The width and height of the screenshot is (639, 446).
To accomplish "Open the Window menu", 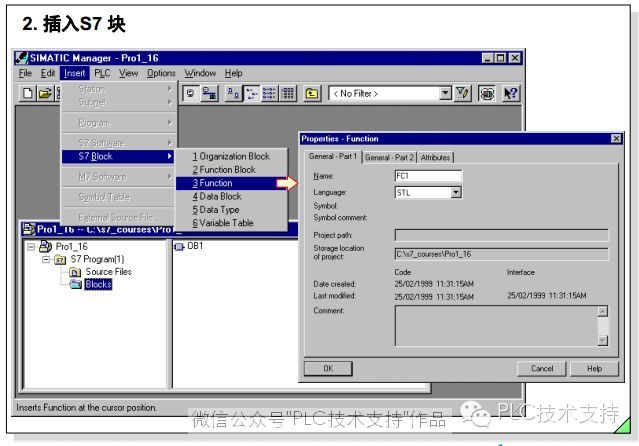I will 200,73.
